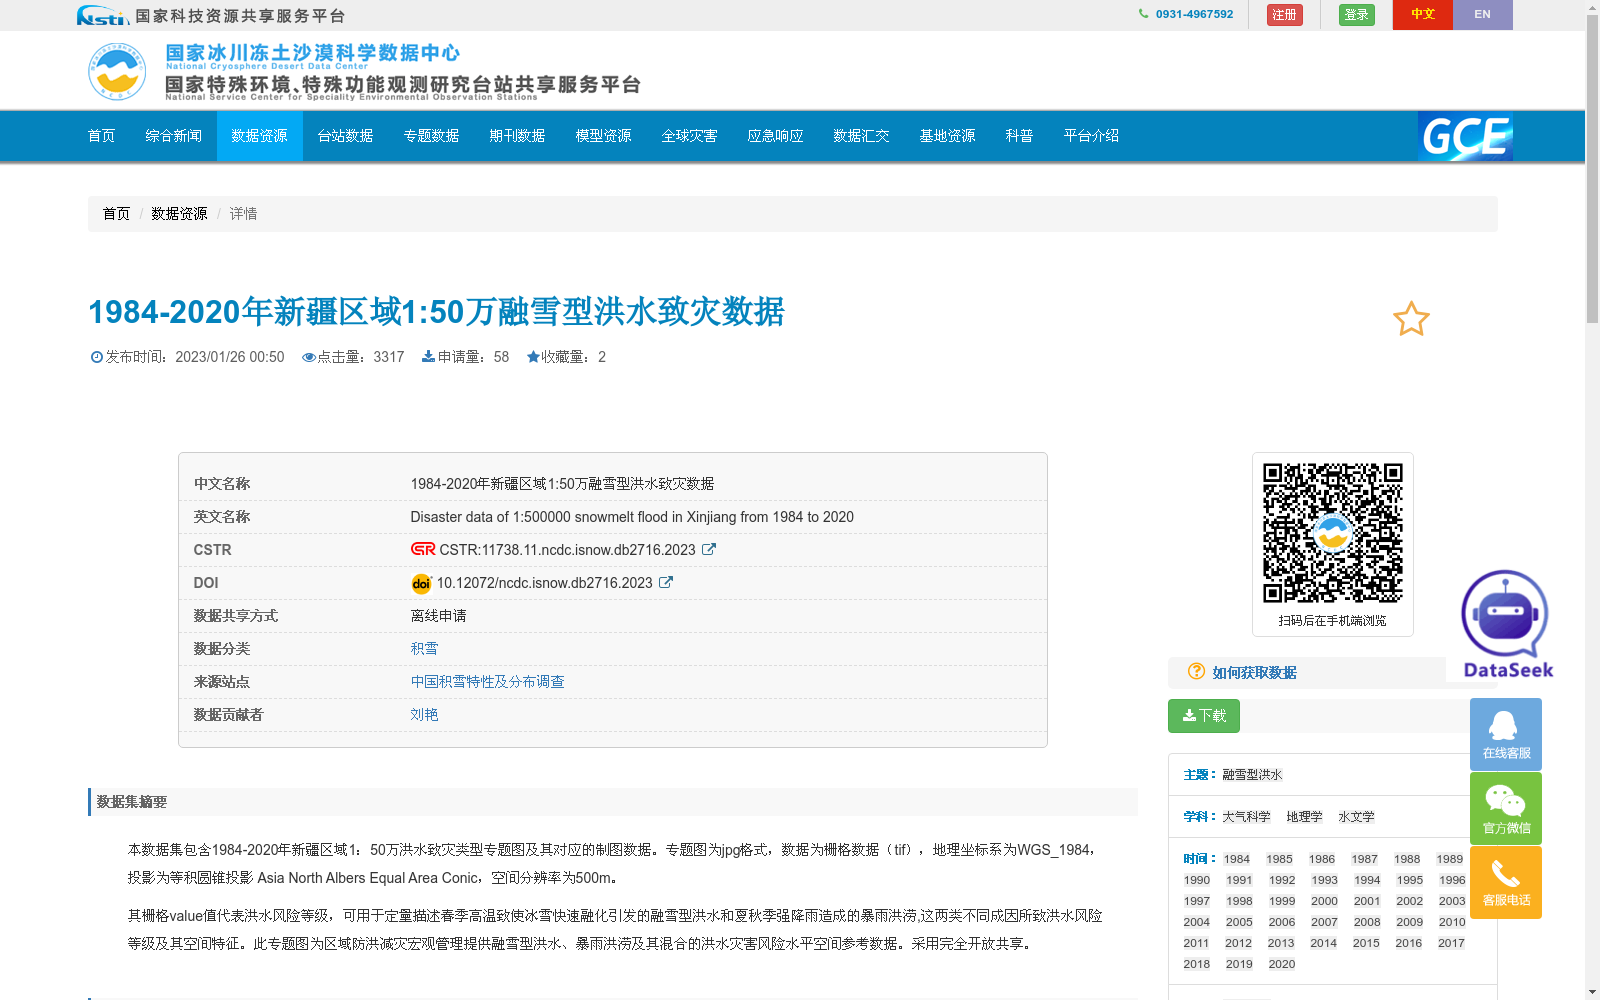Click the 水文学 discipline tag

pyautogui.click(x=1357, y=817)
